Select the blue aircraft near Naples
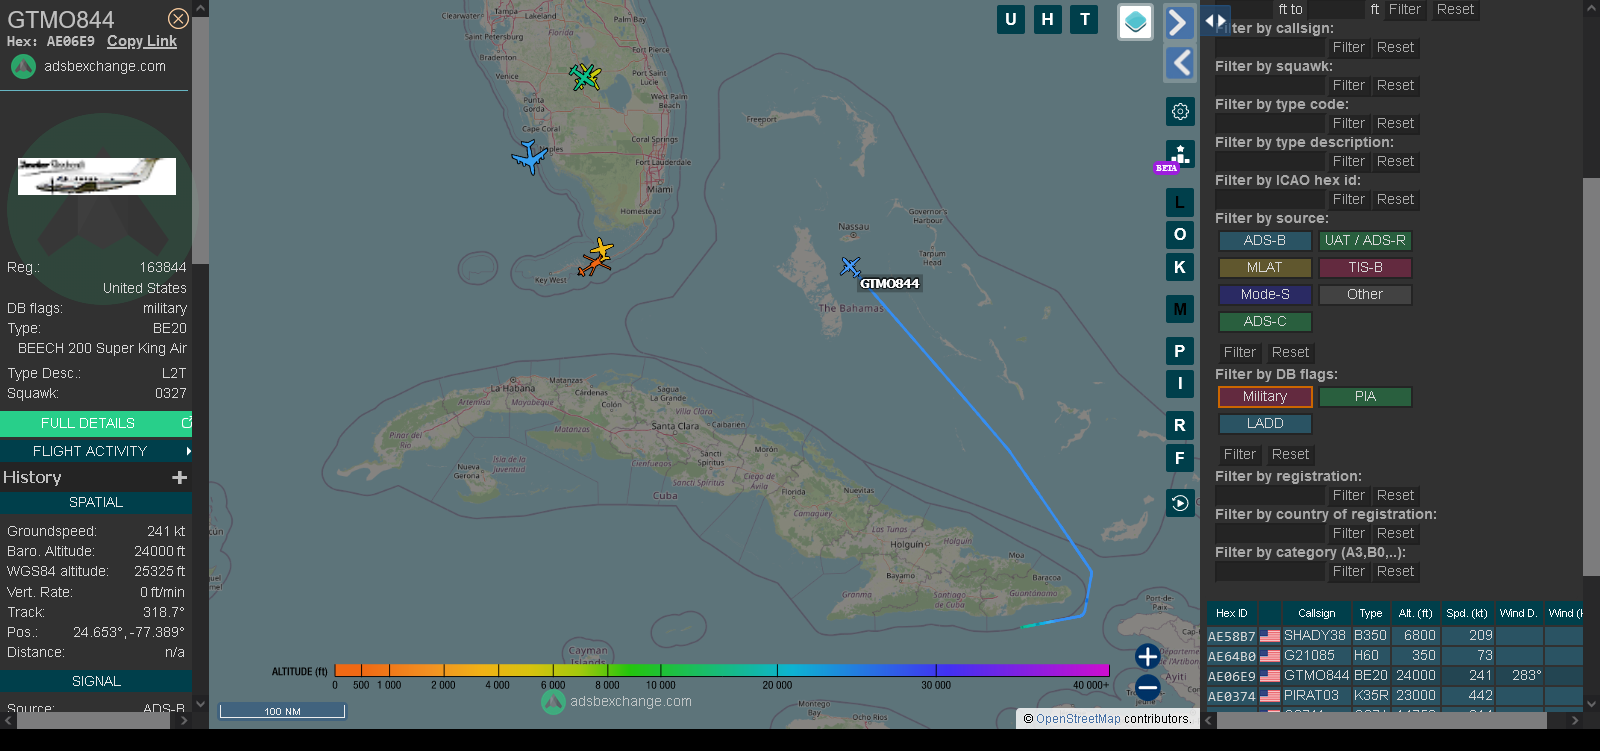The height and width of the screenshot is (751, 1600). pyautogui.click(x=529, y=157)
